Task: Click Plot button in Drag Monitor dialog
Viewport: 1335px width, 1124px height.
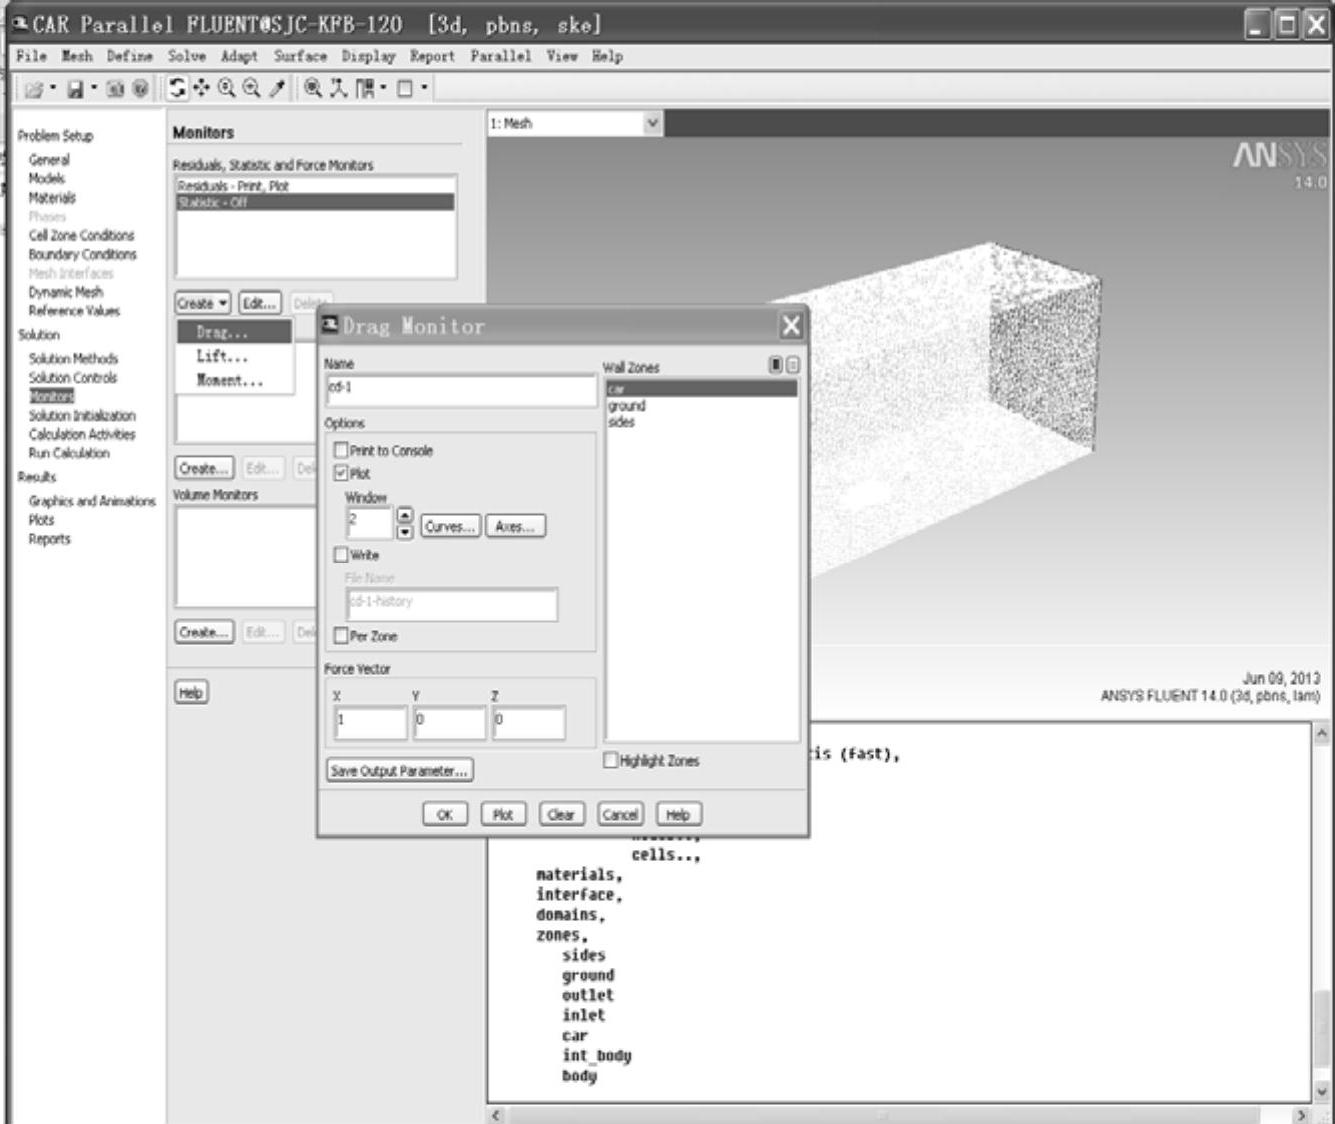Action: (x=503, y=814)
